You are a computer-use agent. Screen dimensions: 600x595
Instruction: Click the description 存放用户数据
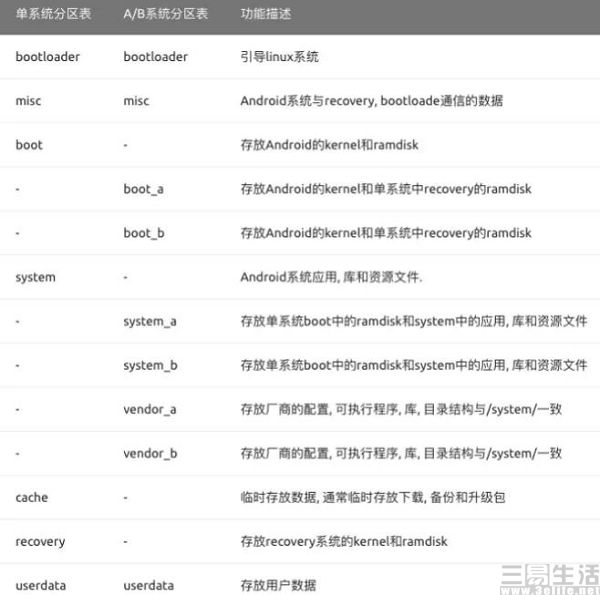pyautogui.click(x=278, y=585)
